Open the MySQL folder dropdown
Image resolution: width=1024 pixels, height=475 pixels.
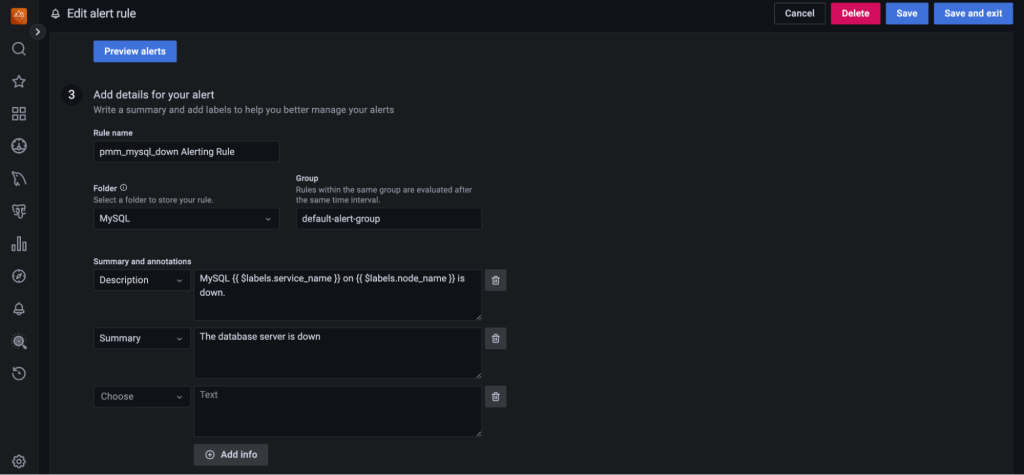click(186, 218)
